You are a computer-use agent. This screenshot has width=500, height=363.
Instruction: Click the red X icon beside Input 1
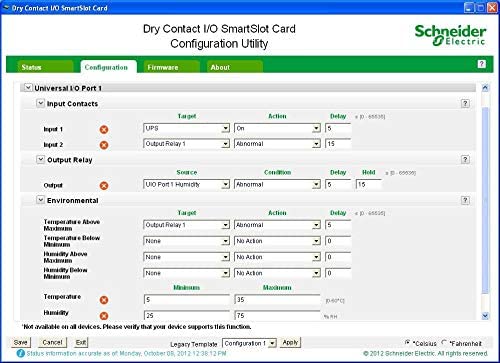click(x=104, y=129)
